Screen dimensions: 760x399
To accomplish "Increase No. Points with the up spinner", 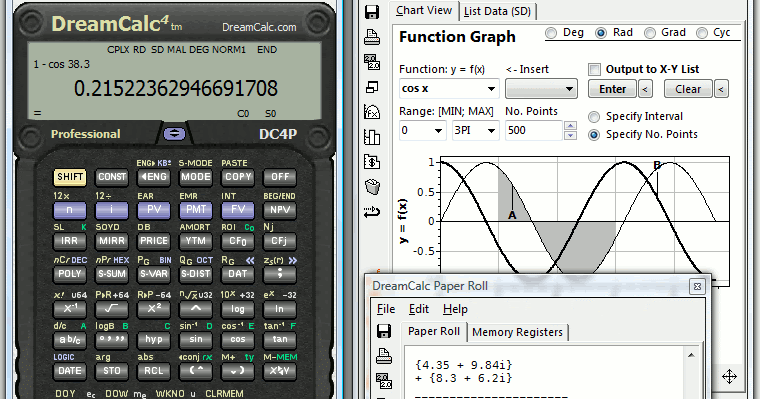I will (x=570, y=126).
